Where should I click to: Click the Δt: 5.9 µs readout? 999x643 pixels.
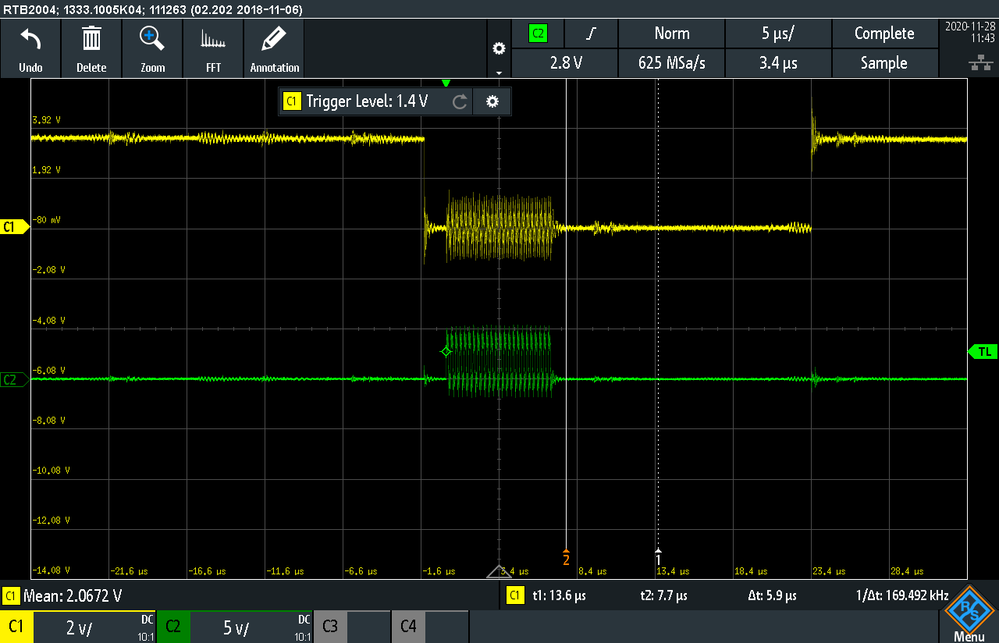tap(772, 596)
